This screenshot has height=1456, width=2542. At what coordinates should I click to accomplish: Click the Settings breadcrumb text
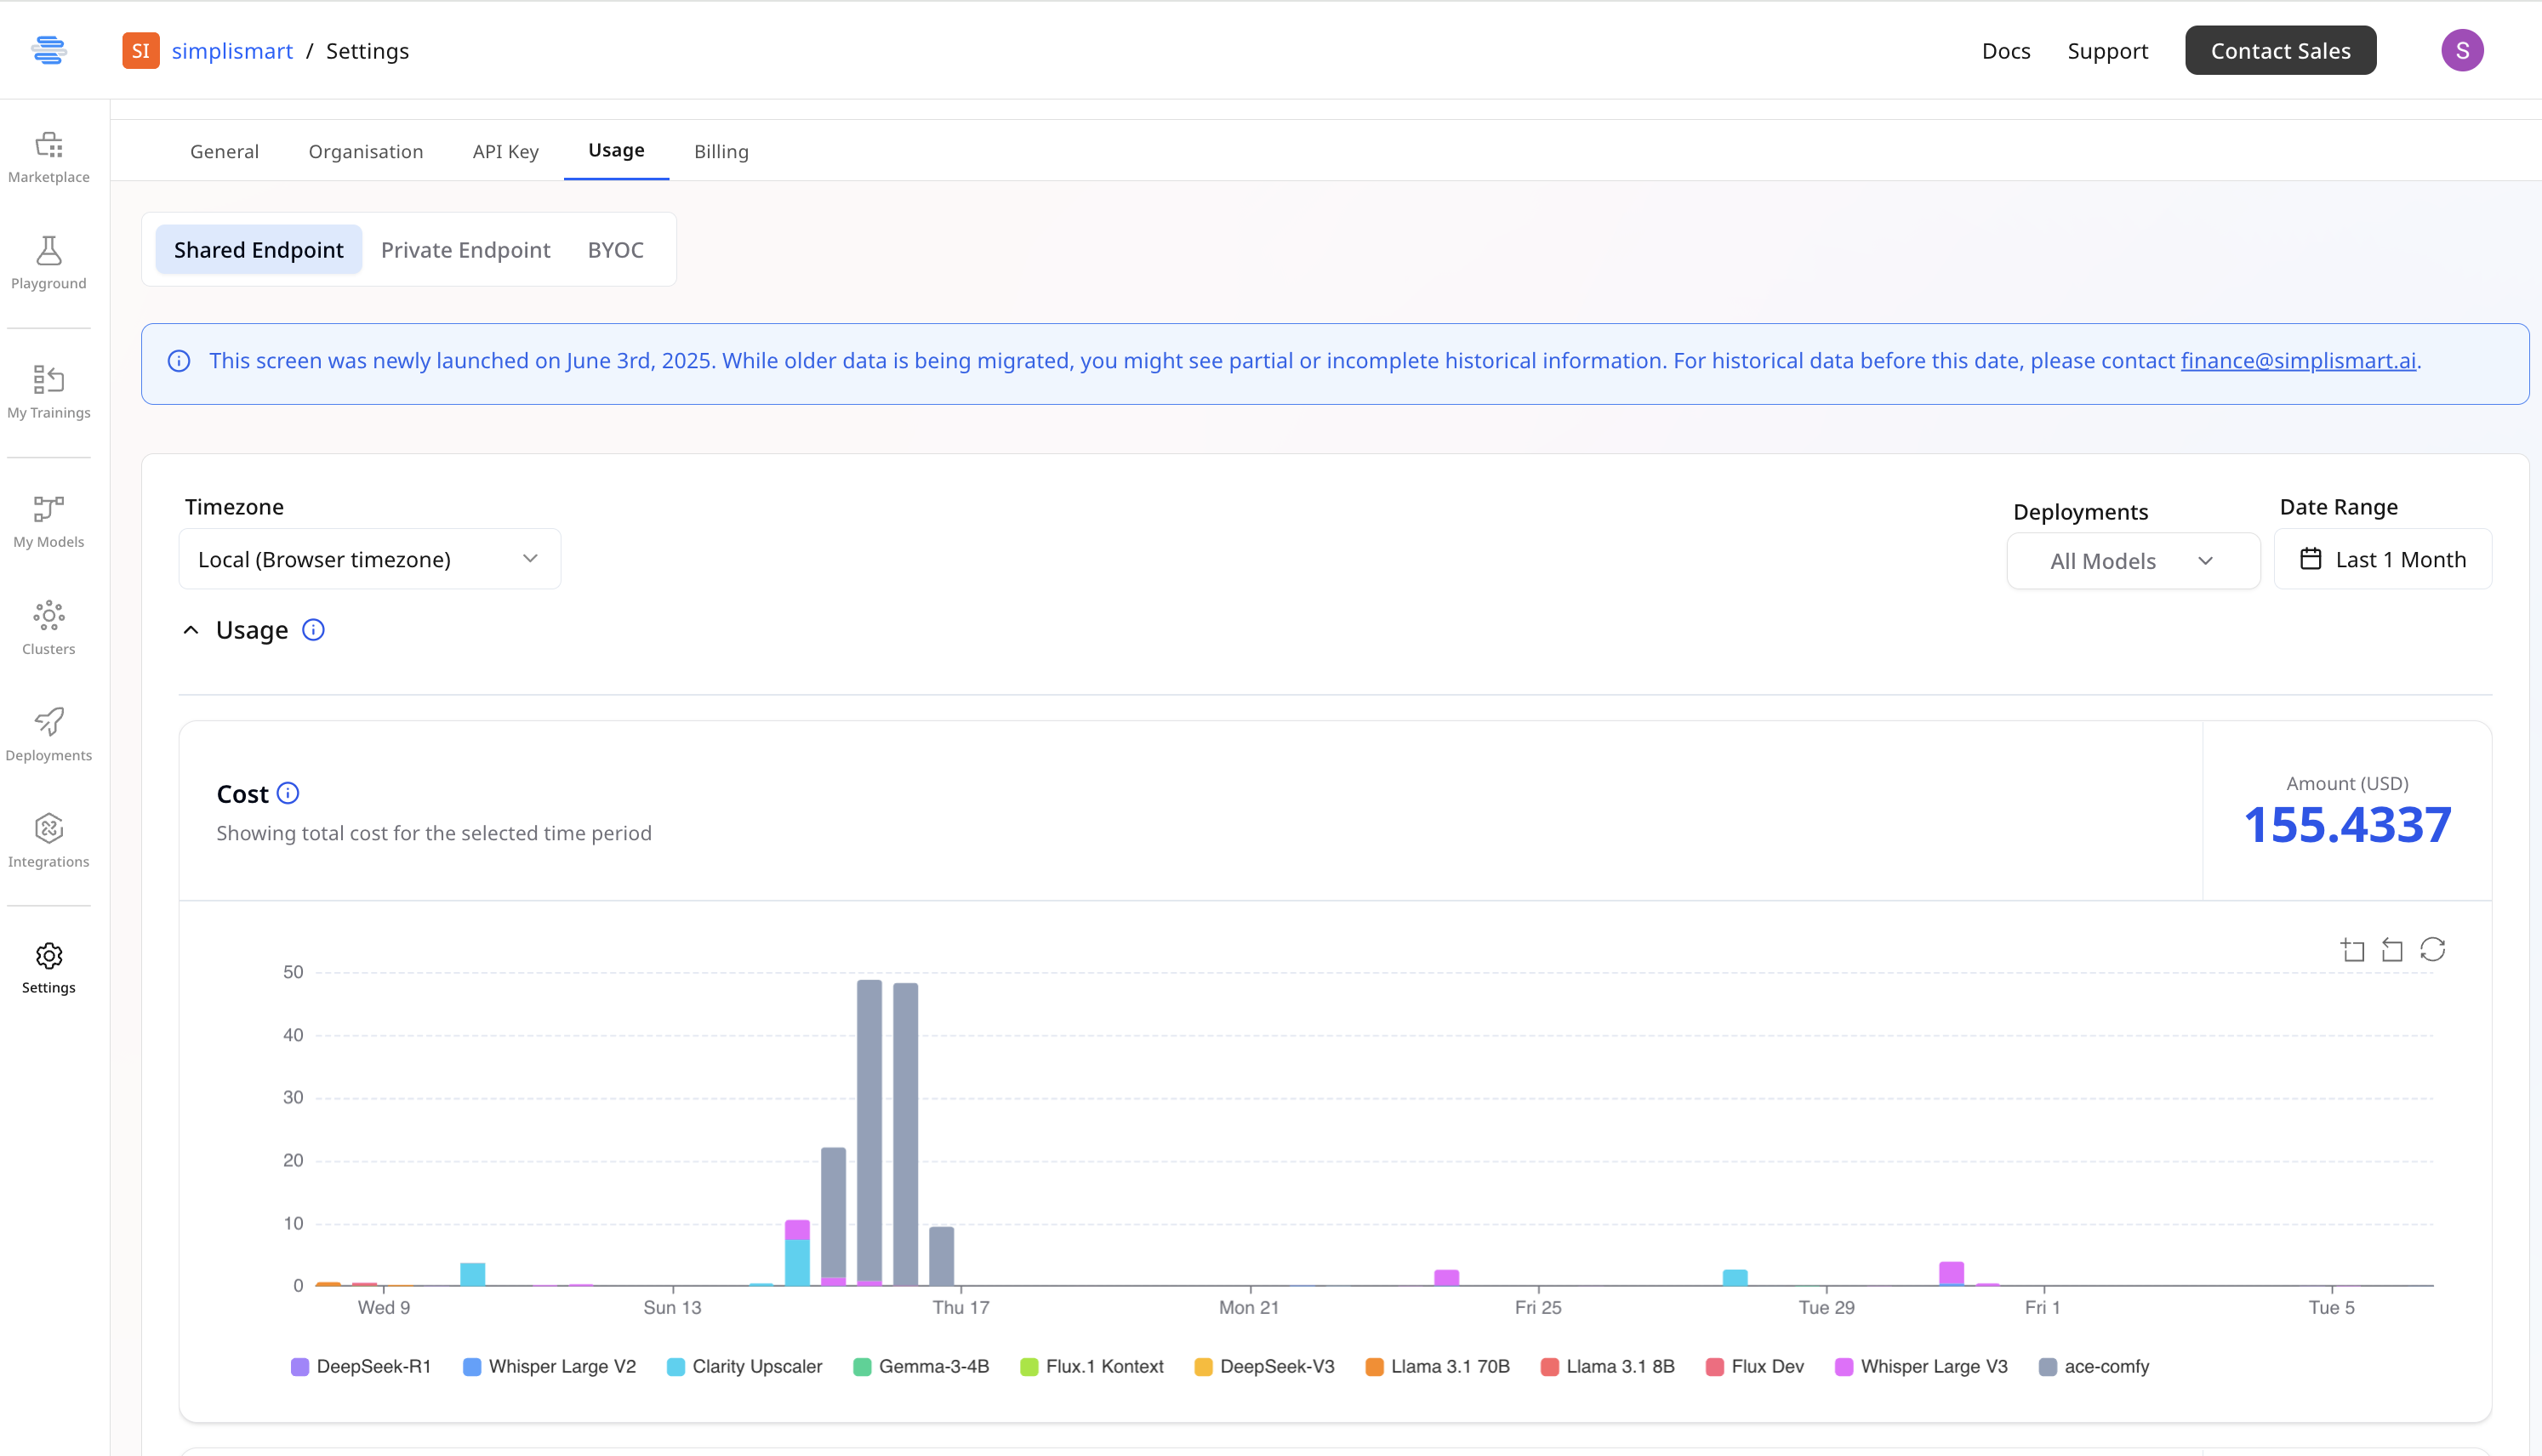pos(367,50)
